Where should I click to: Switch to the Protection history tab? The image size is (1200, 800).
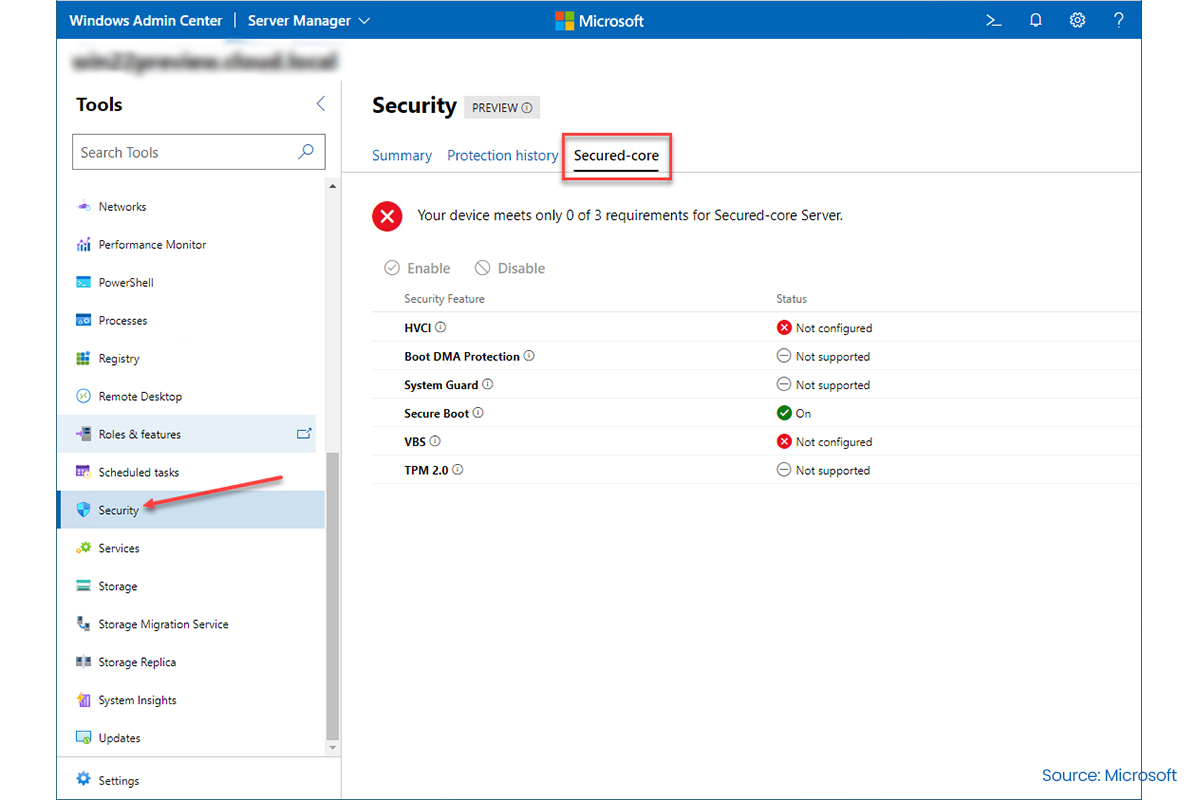coord(502,156)
